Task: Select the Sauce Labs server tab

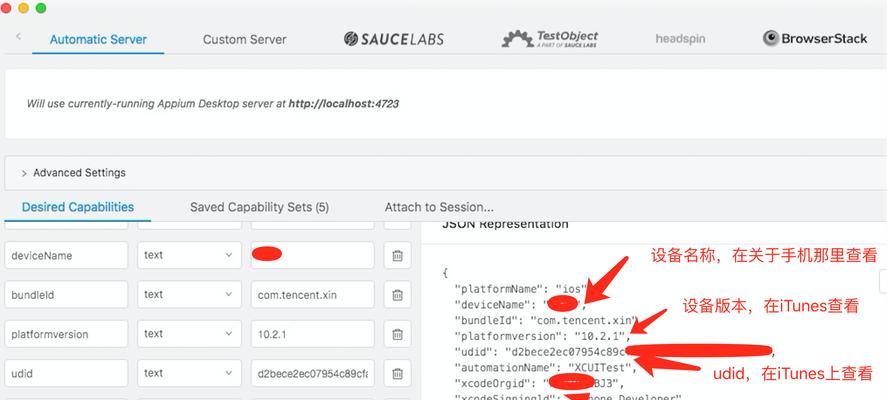Action: (394, 38)
